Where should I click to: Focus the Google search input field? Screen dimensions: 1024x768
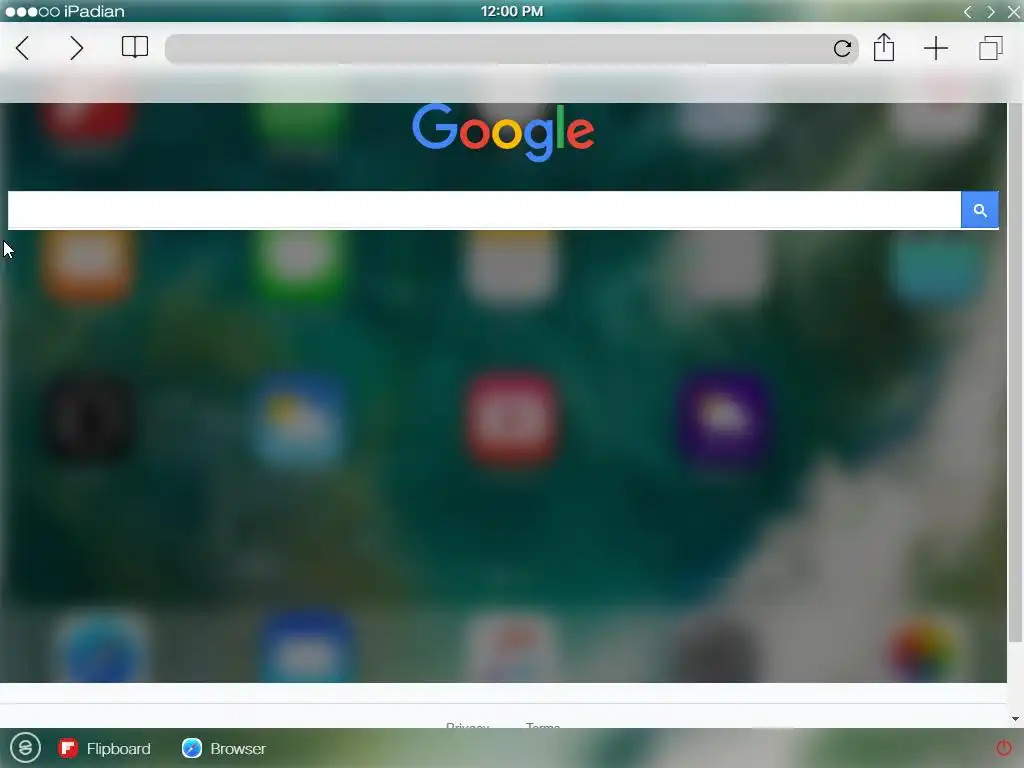(484, 210)
